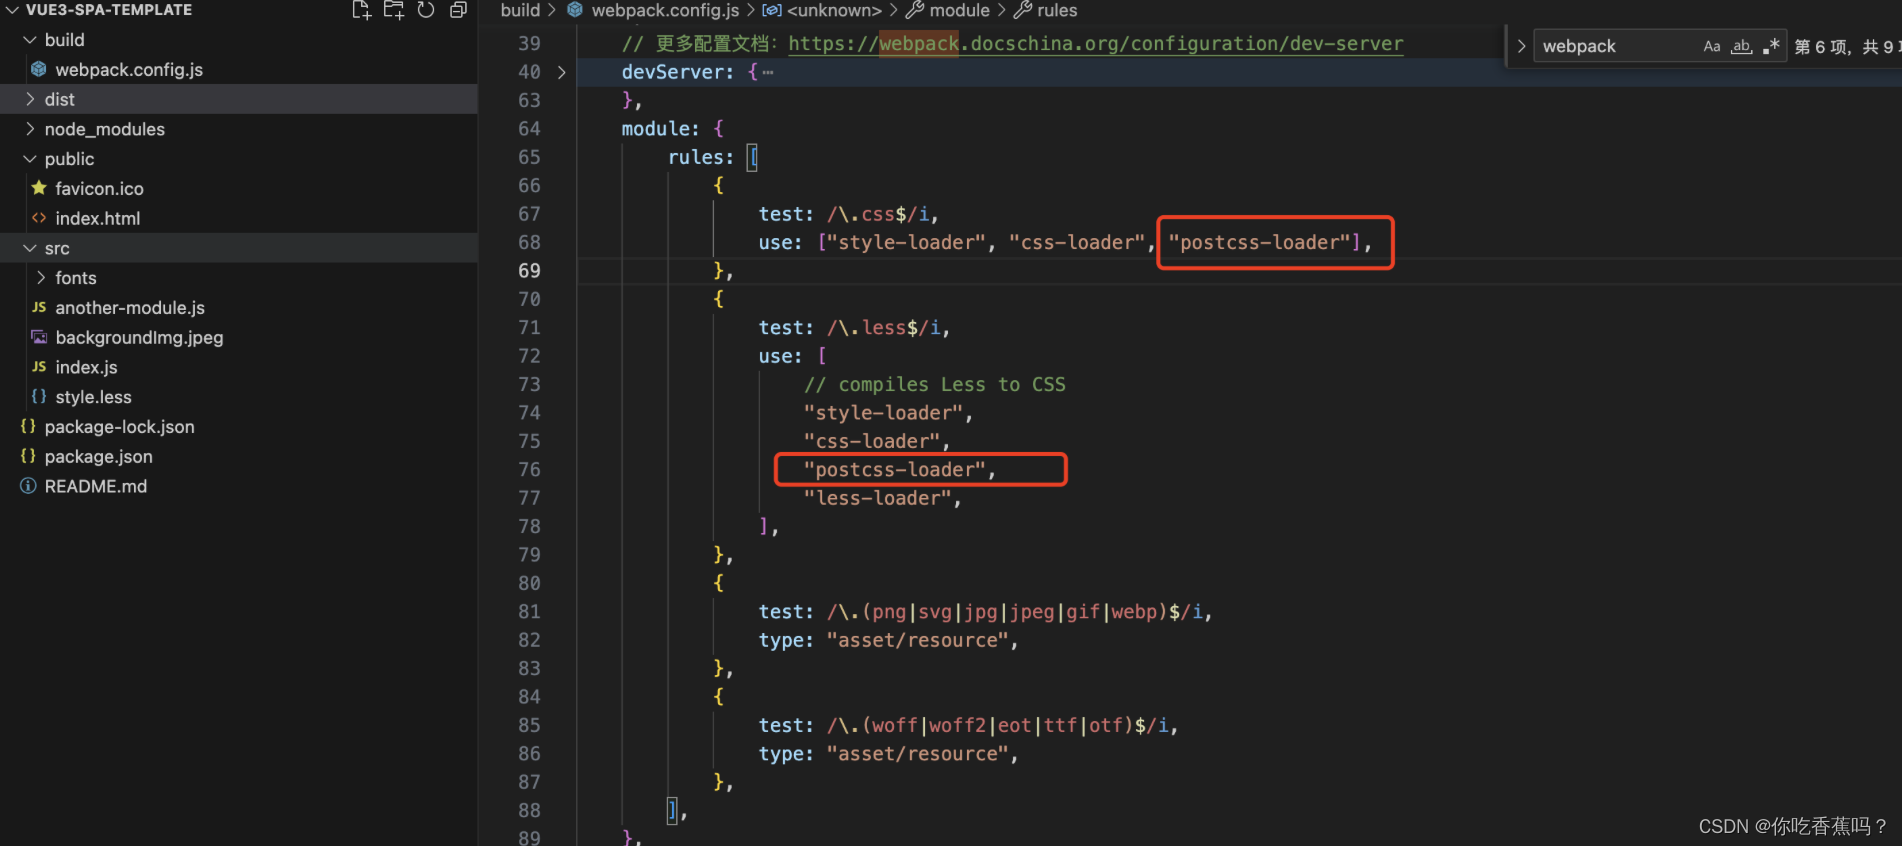Toggle Match Whole Word in find widget

[1741, 46]
